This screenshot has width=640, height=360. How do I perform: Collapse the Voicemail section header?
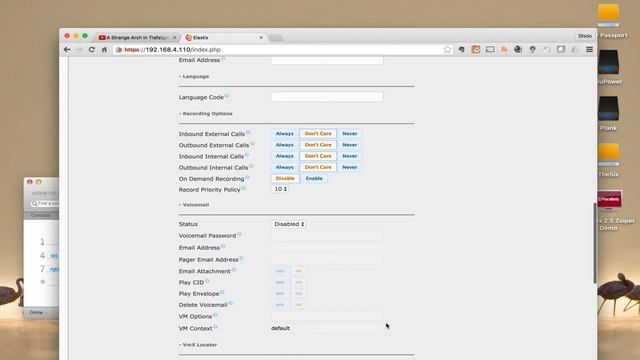click(x=194, y=204)
